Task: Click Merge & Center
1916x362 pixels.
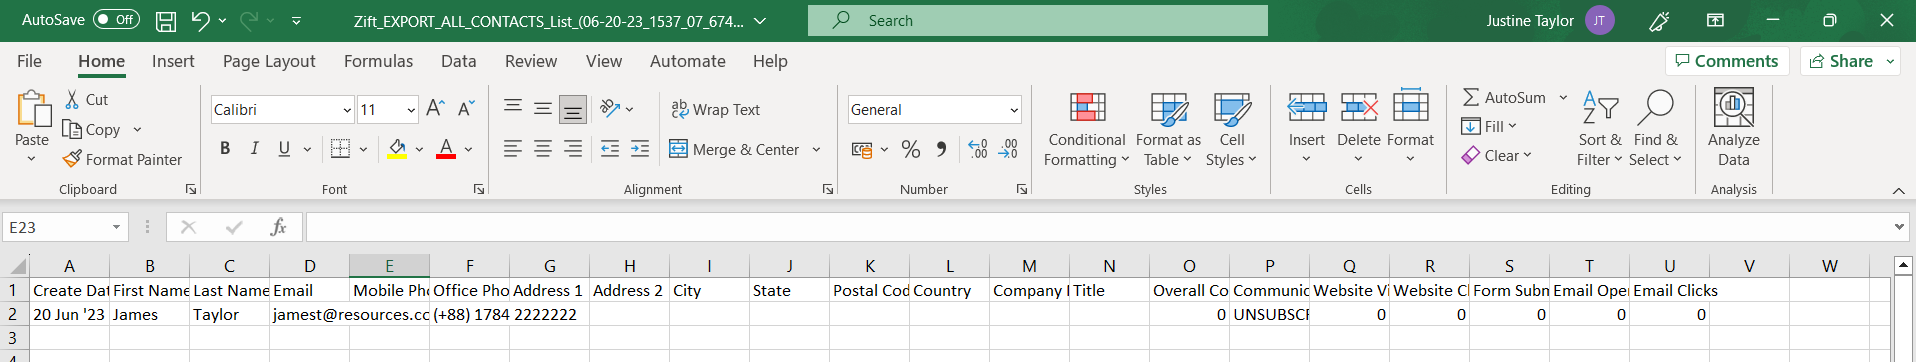Action: point(735,149)
